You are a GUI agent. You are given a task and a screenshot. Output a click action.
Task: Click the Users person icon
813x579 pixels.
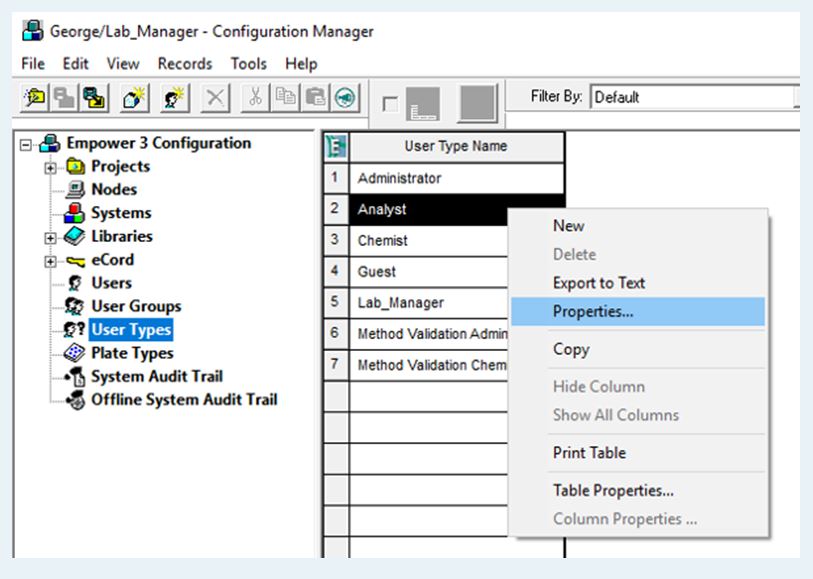(75, 283)
